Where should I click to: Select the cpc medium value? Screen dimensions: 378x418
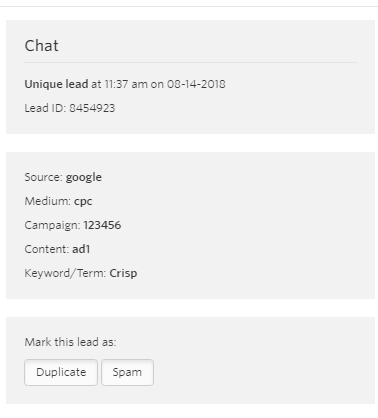point(83,202)
